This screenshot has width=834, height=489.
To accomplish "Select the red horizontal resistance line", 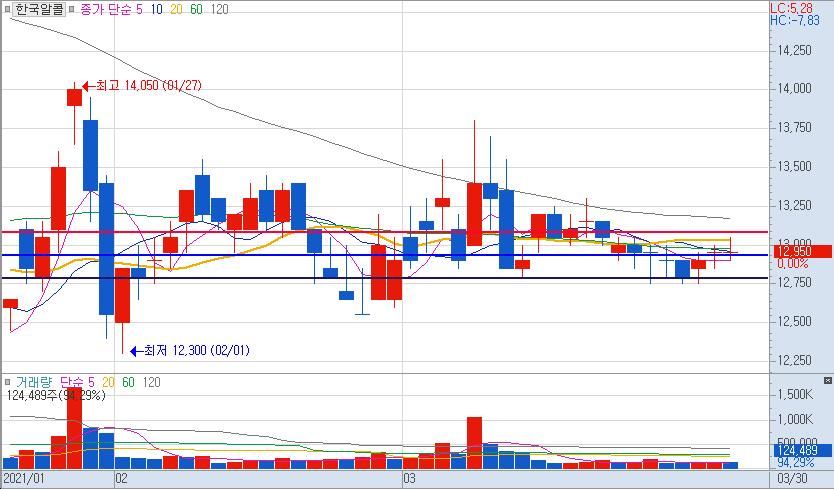I will [x=385, y=232].
